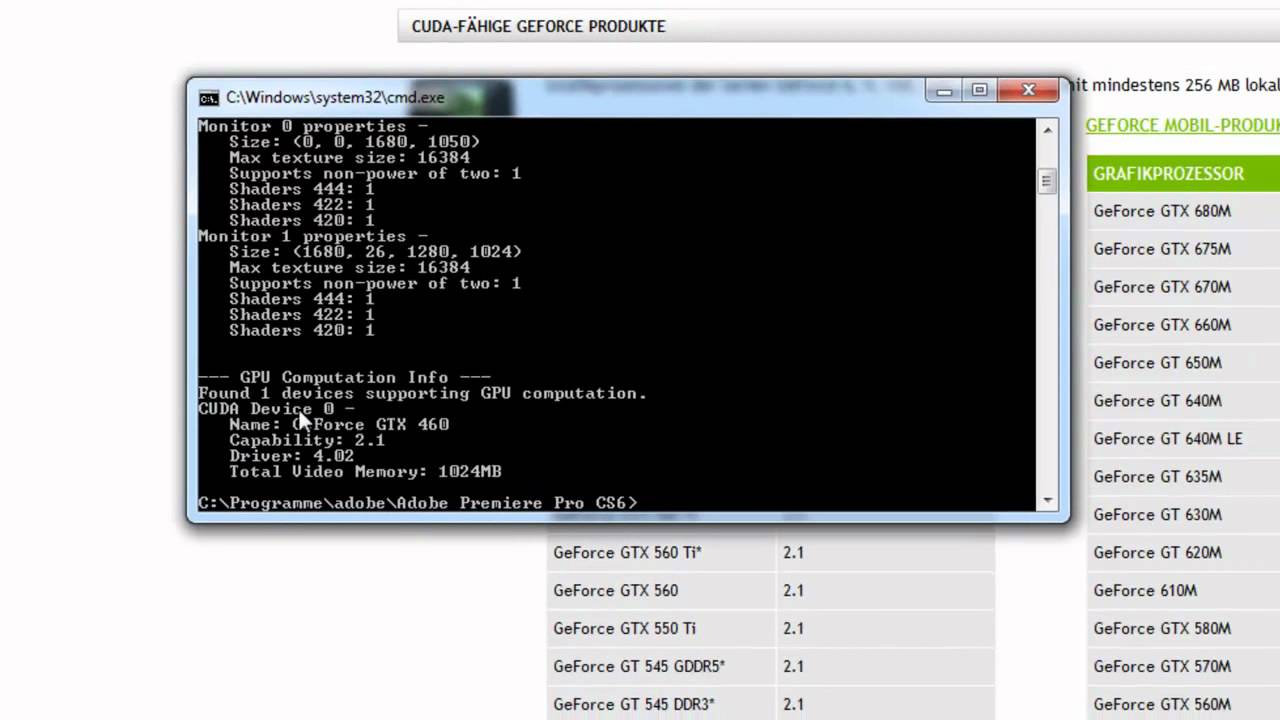Image resolution: width=1280 pixels, height=720 pixels.
Task: Select GeForce GTX 570M row
Action: click(x=1183, y=667)
